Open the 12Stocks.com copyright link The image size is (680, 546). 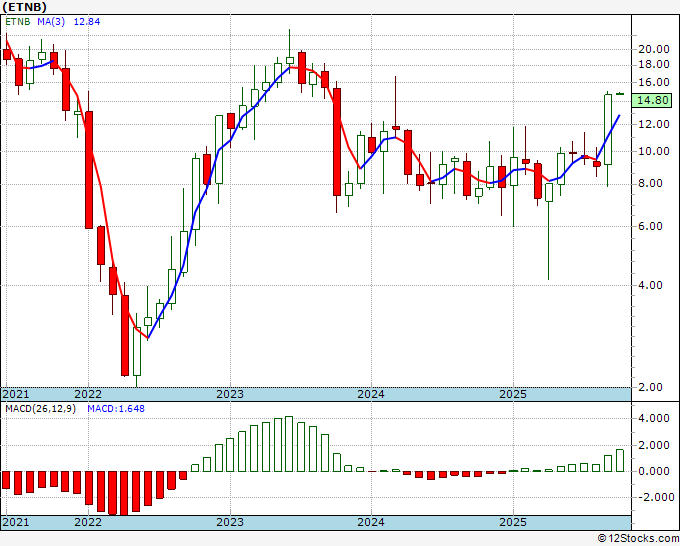point(638,539)
